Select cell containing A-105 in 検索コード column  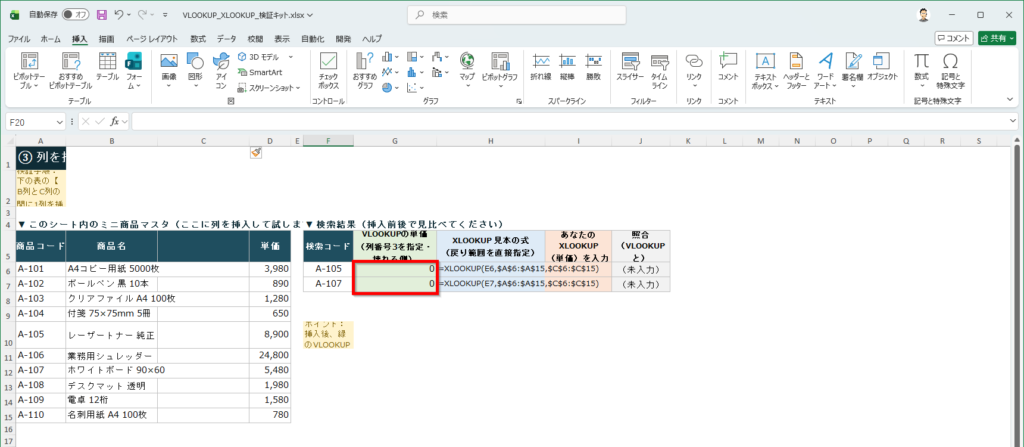click(x=328, y=269)
